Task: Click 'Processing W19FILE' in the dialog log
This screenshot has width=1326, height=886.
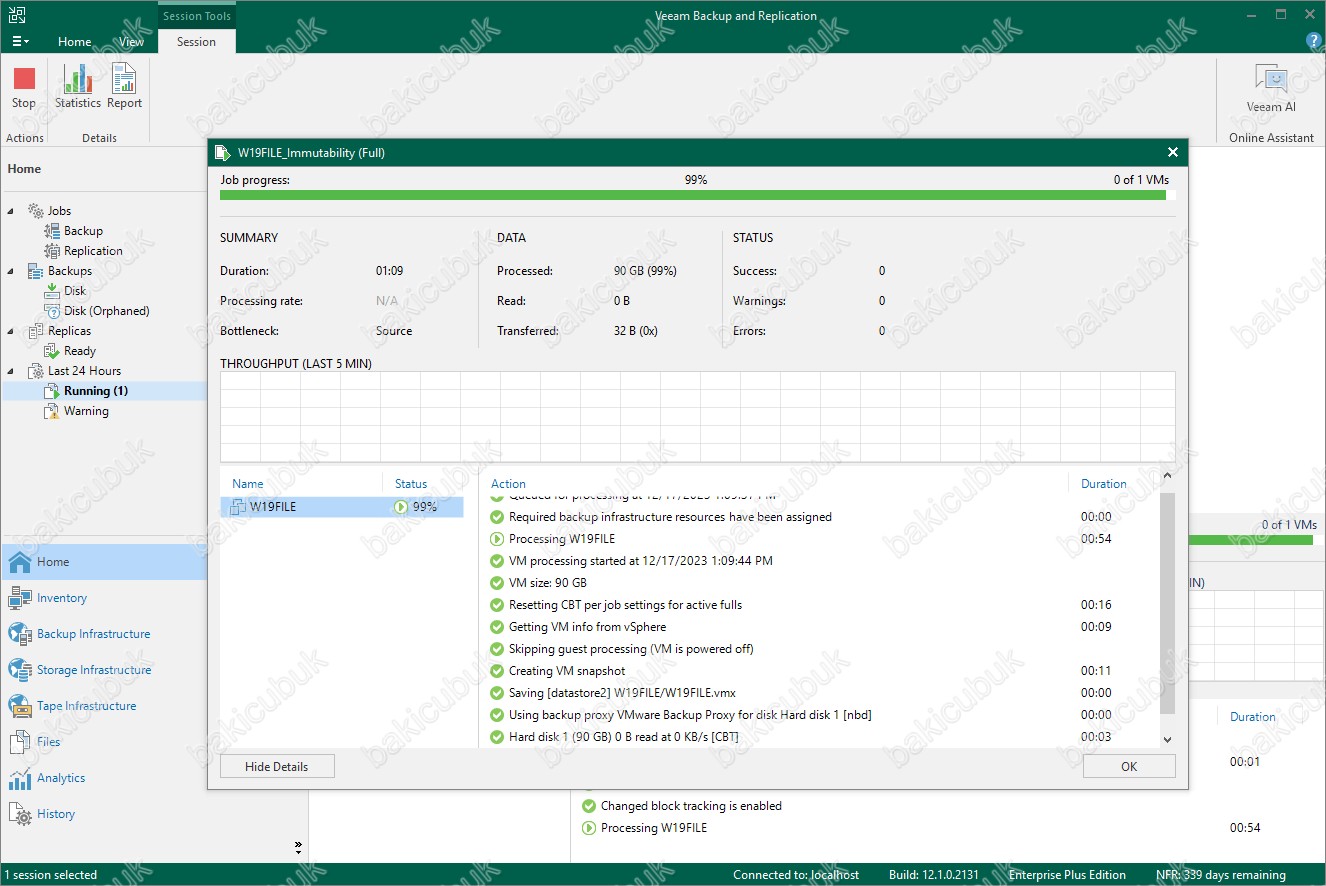Action: point(562,539)
